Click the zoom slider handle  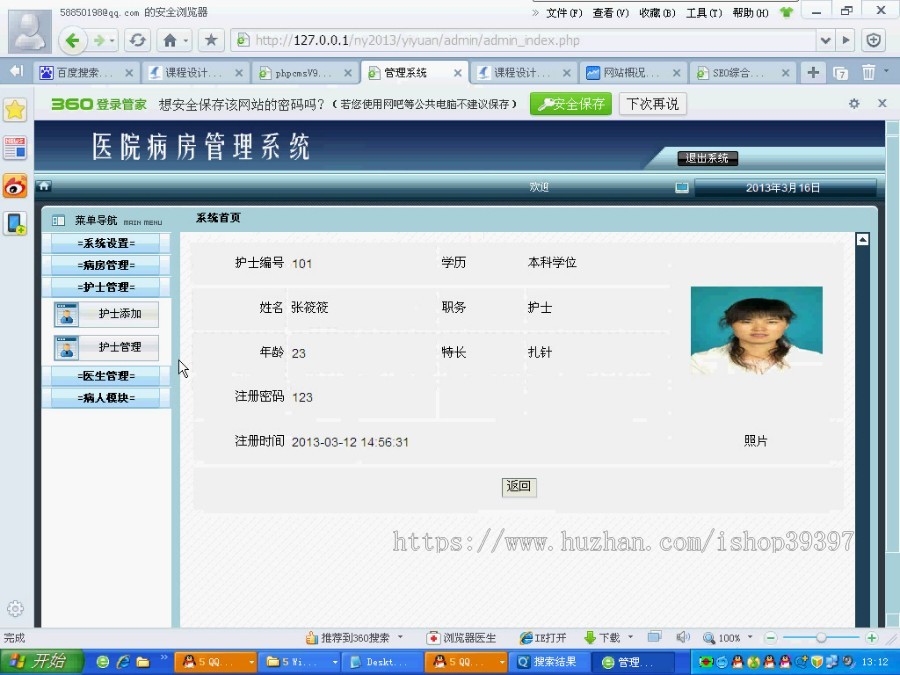[x=821, y=638]
